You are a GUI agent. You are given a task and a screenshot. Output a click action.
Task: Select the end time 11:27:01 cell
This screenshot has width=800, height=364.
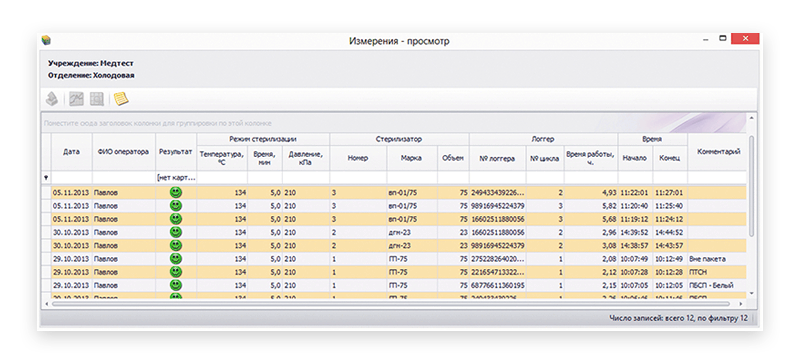pyautogui.click(x=670, y=192)
